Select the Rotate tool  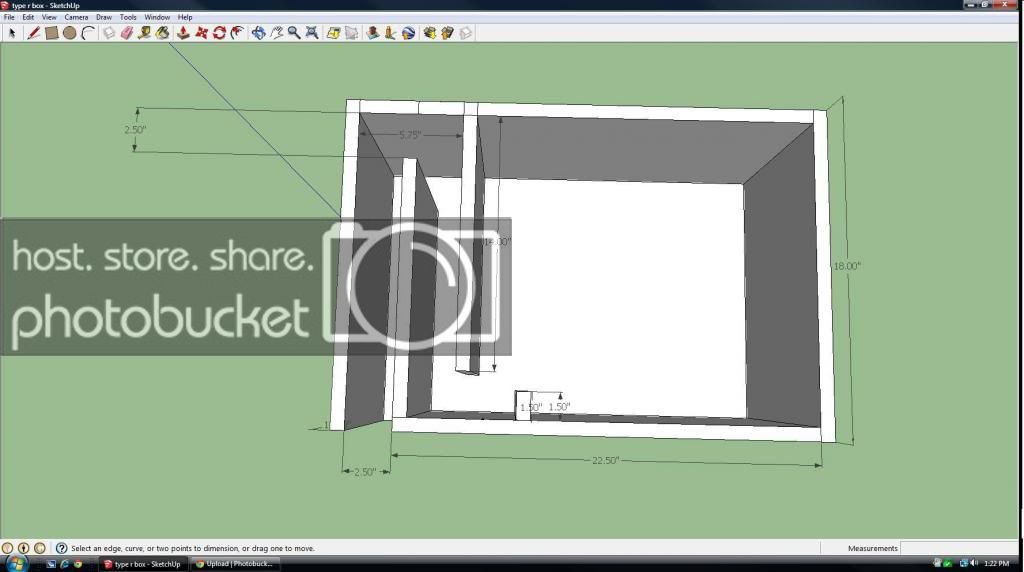[219, 33]
